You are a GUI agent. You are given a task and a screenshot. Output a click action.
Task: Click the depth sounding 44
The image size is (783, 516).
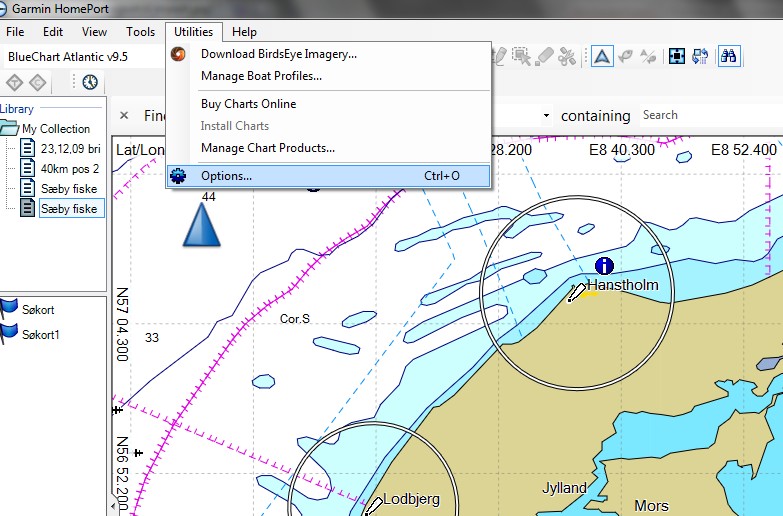pyautogui.click(x=209, y=197)
